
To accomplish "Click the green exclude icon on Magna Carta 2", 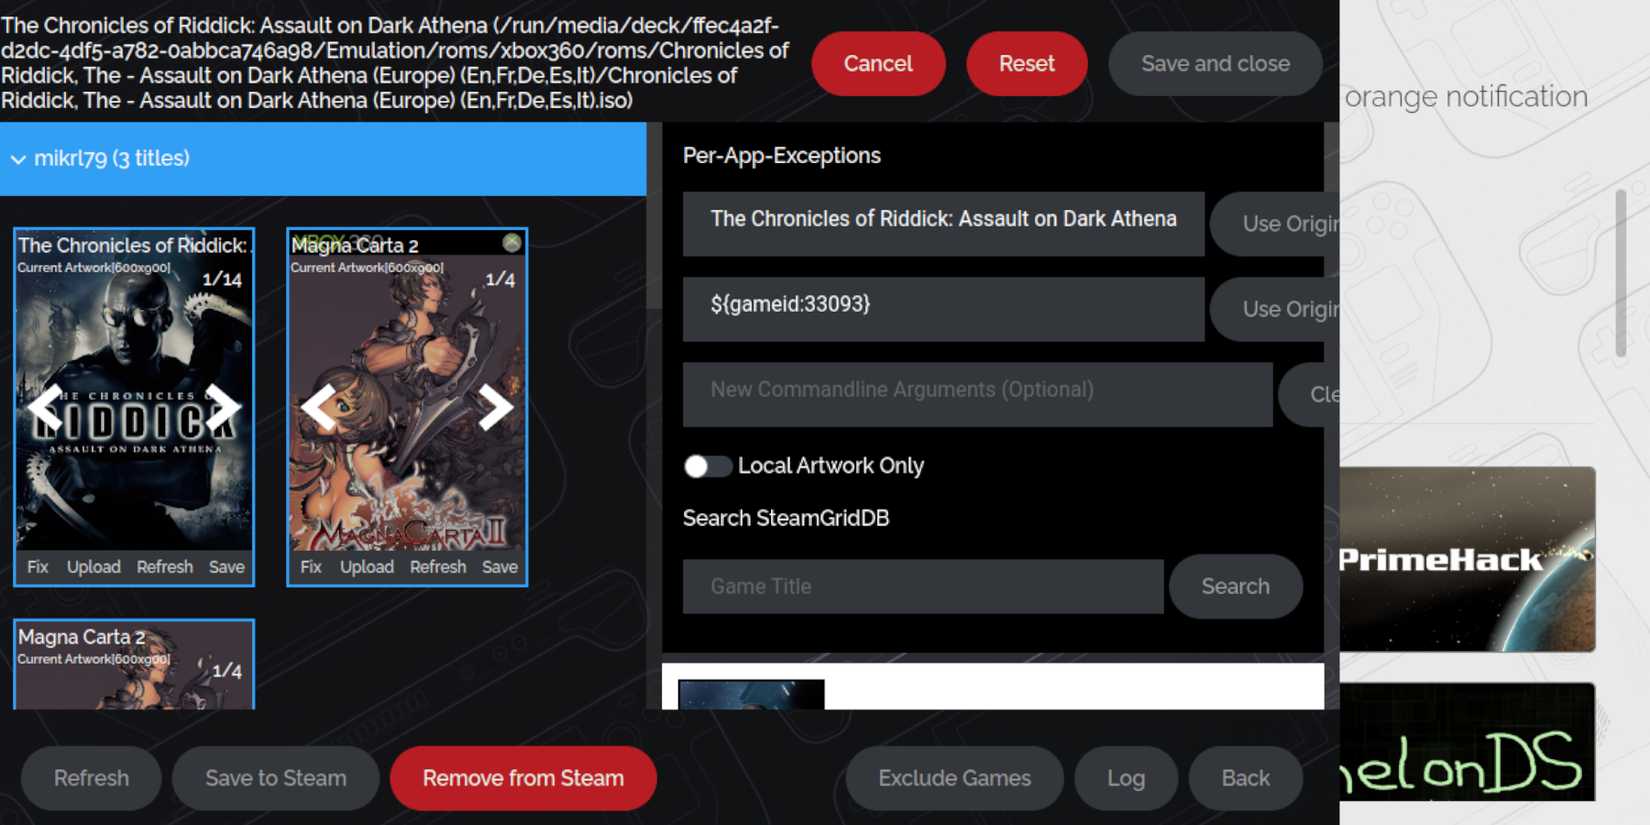I will click(512, 243).
